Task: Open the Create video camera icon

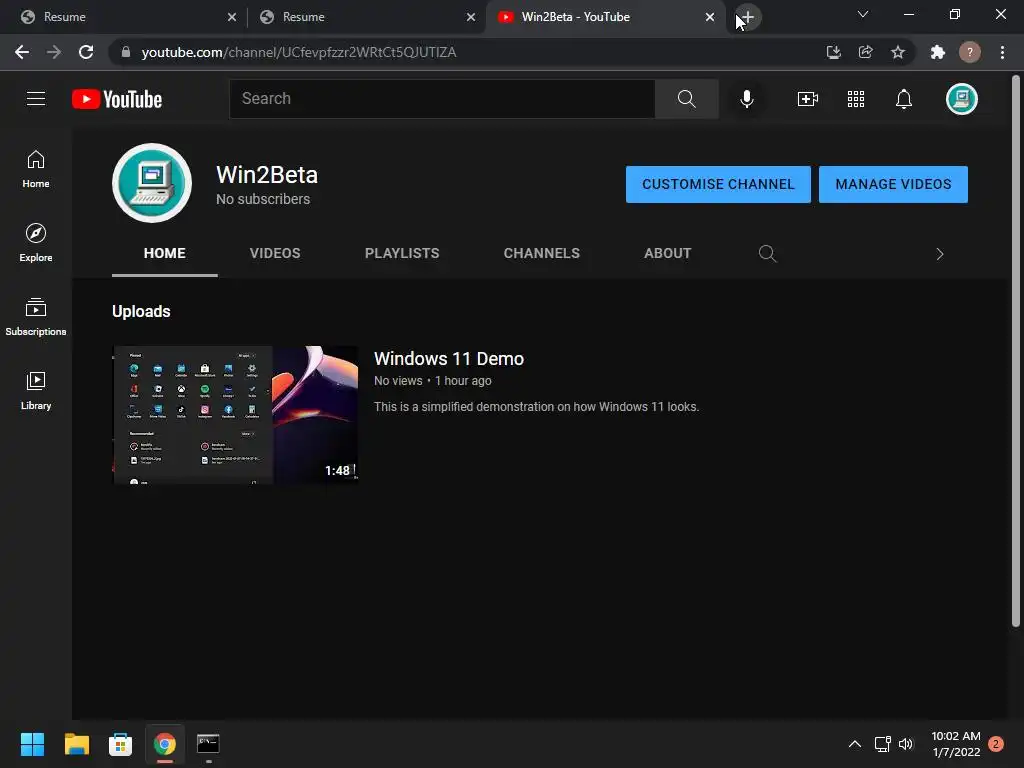Action: [x=808, y=99]
